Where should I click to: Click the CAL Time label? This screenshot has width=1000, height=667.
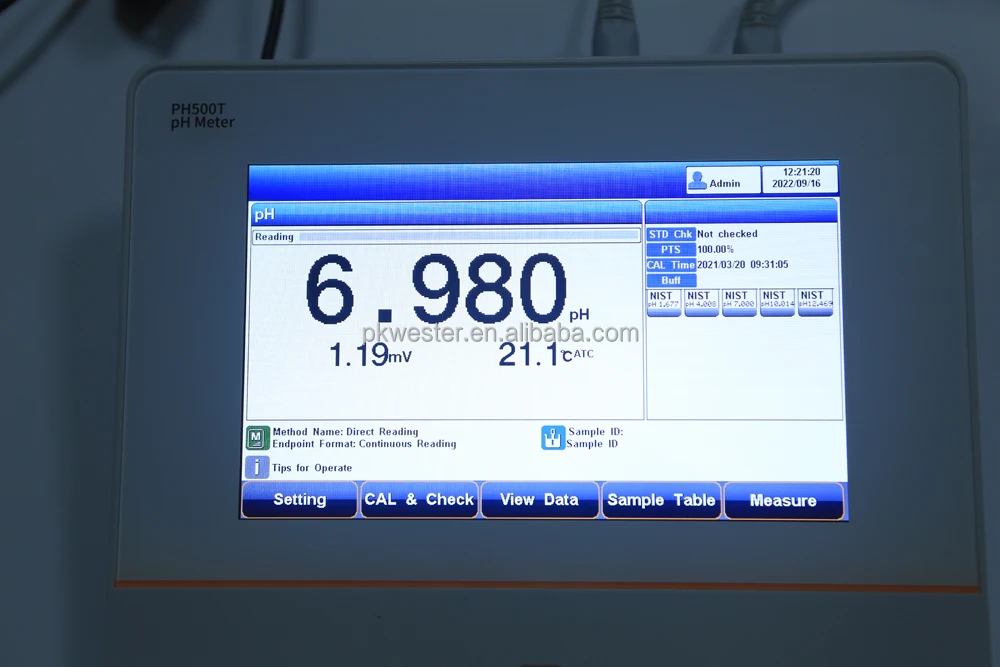point(670,265)
